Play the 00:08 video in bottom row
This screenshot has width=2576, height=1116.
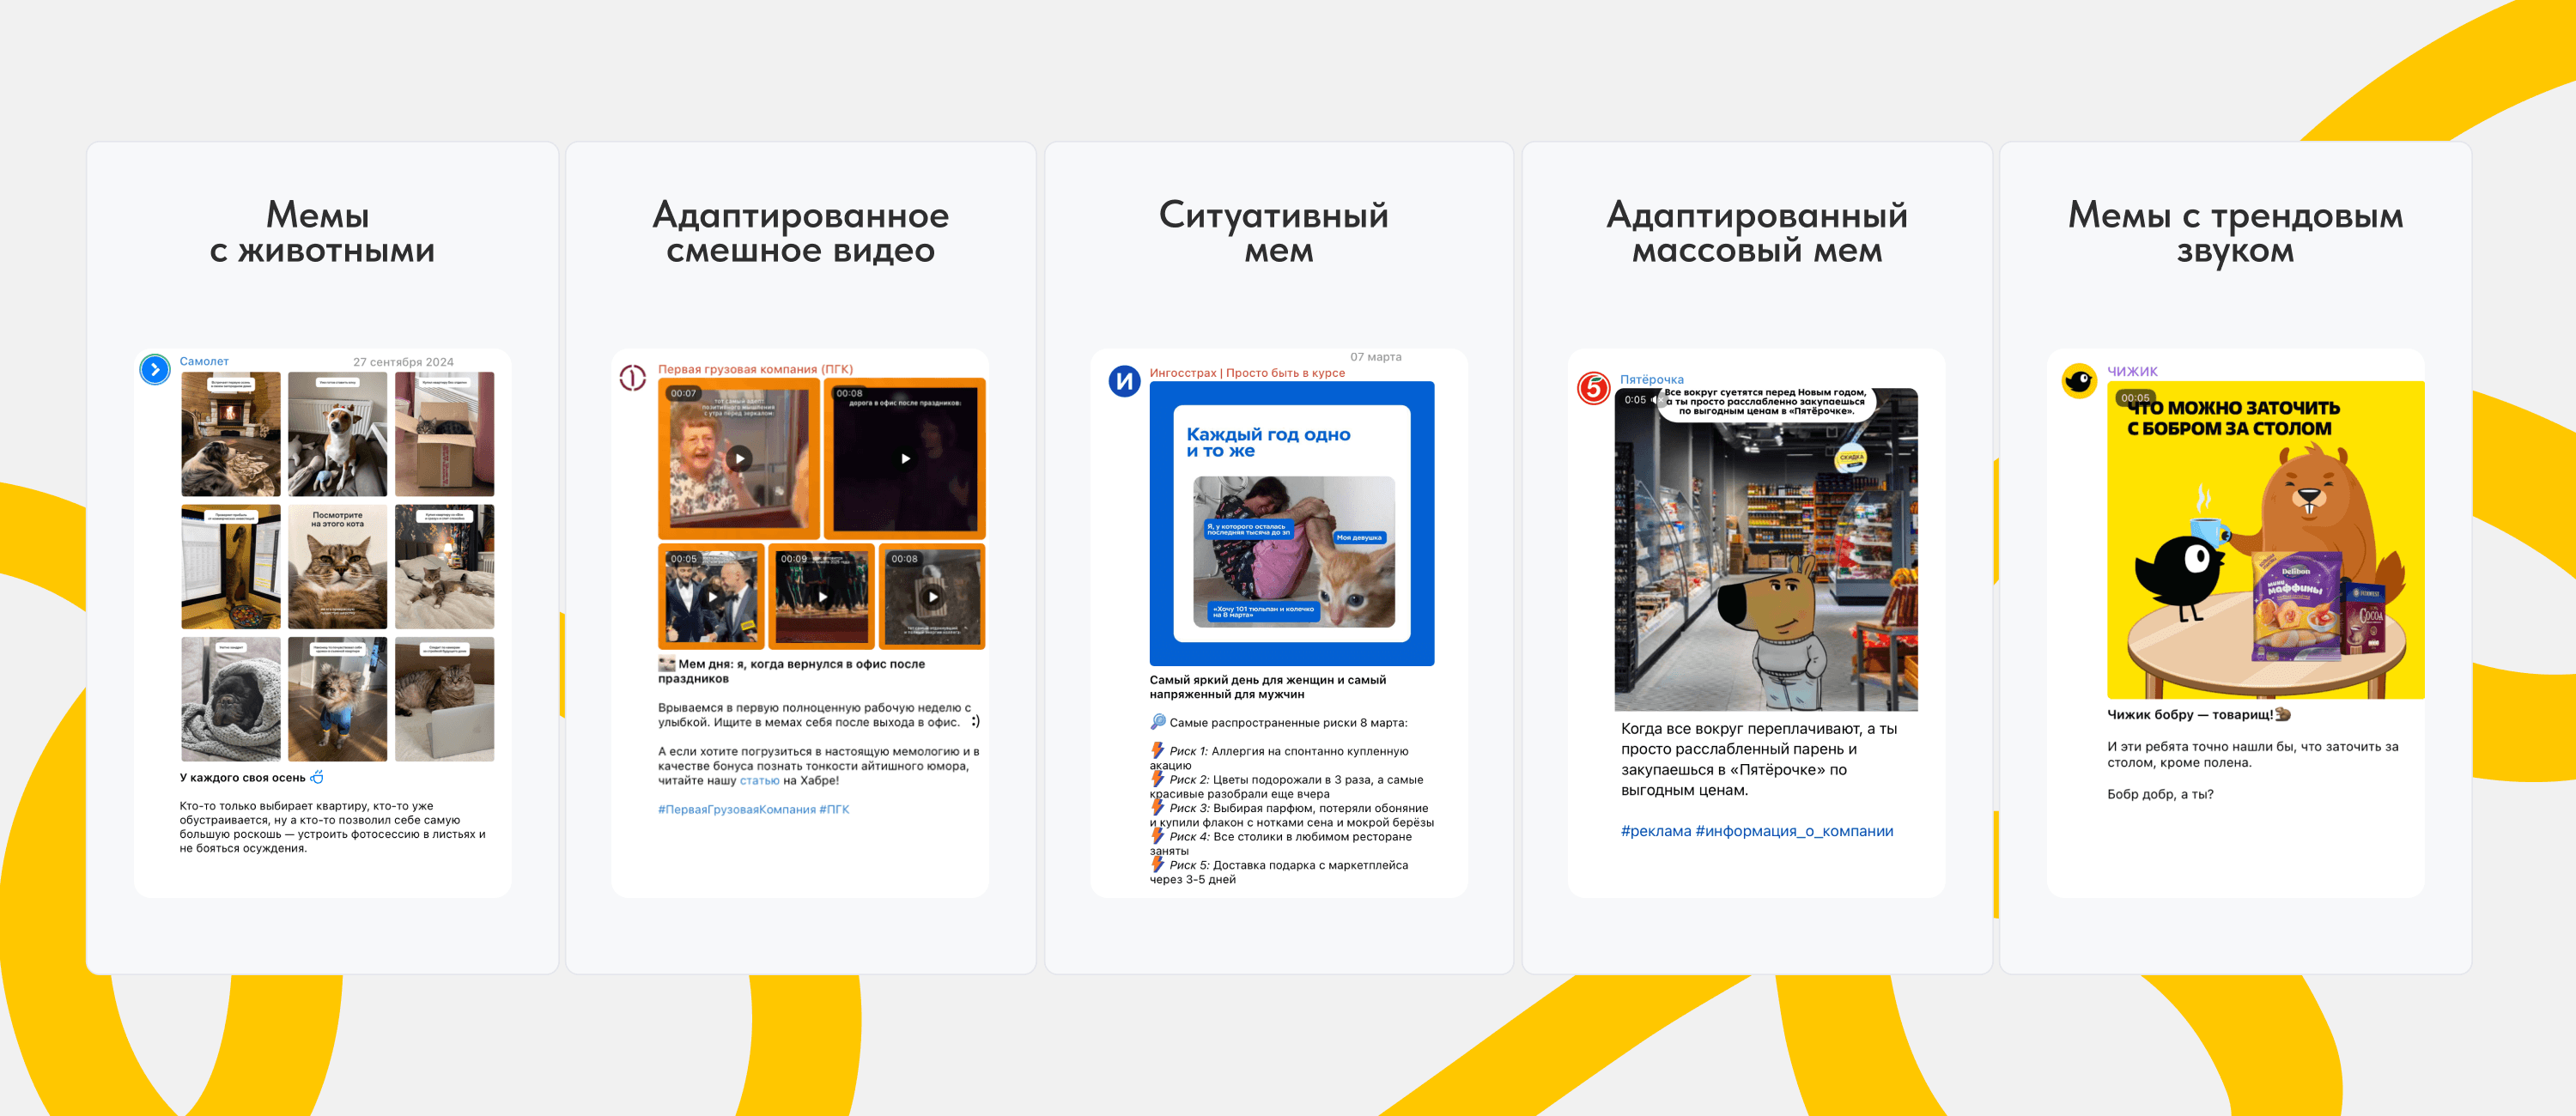[x=932, y=597]
